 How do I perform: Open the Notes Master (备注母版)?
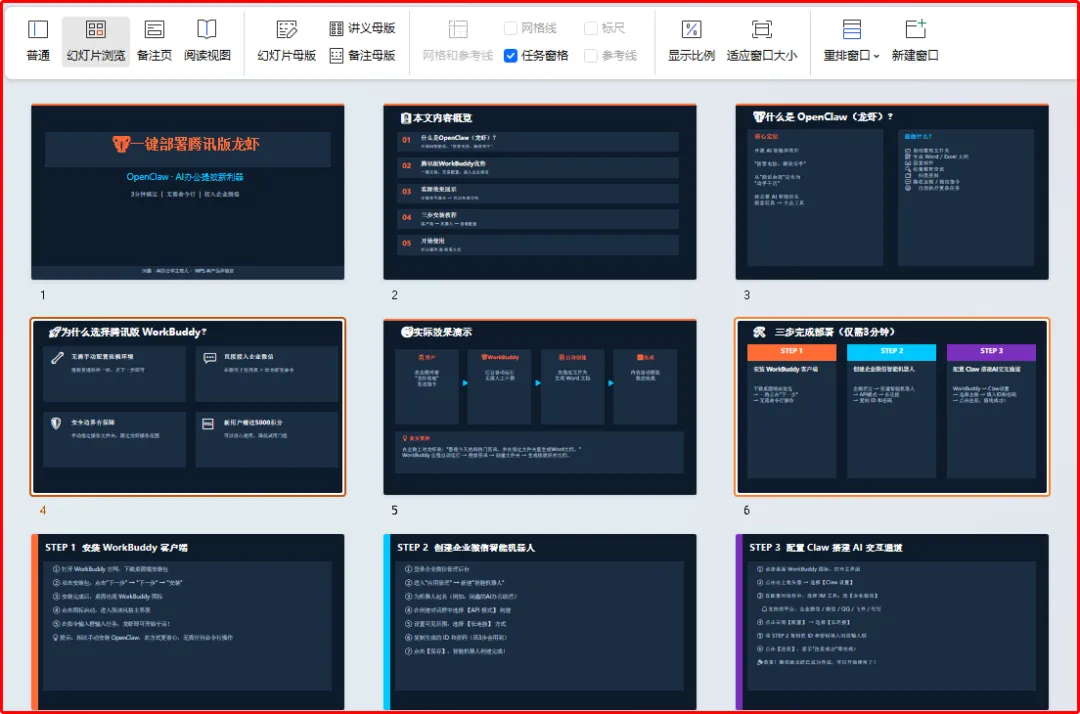pyautogui.click(x=362, y=56)
